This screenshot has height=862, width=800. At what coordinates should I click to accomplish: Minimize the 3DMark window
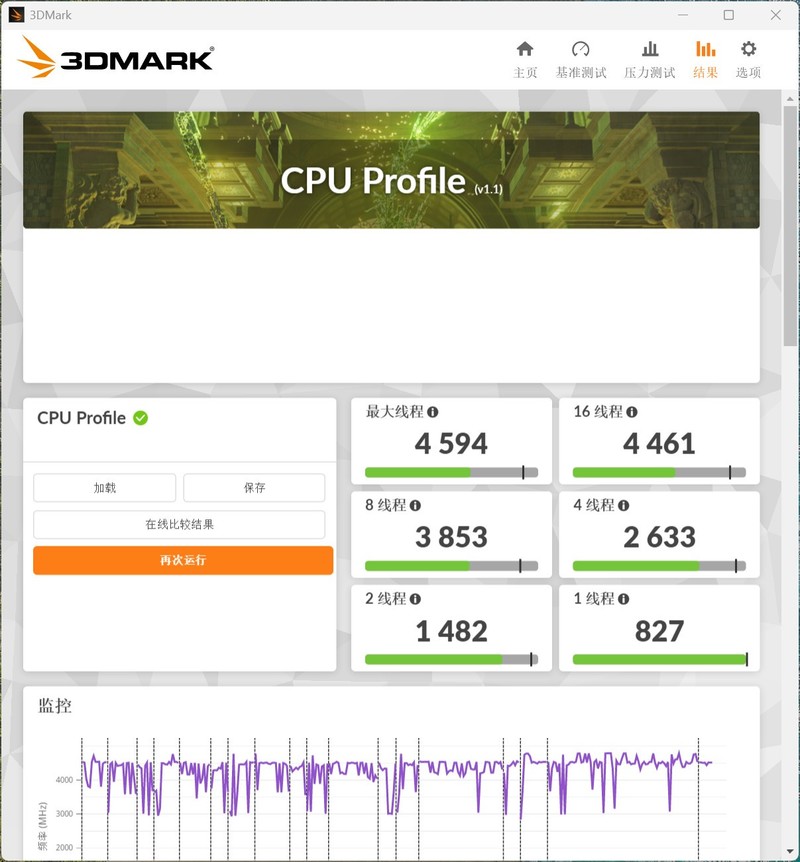click(683, 15)
